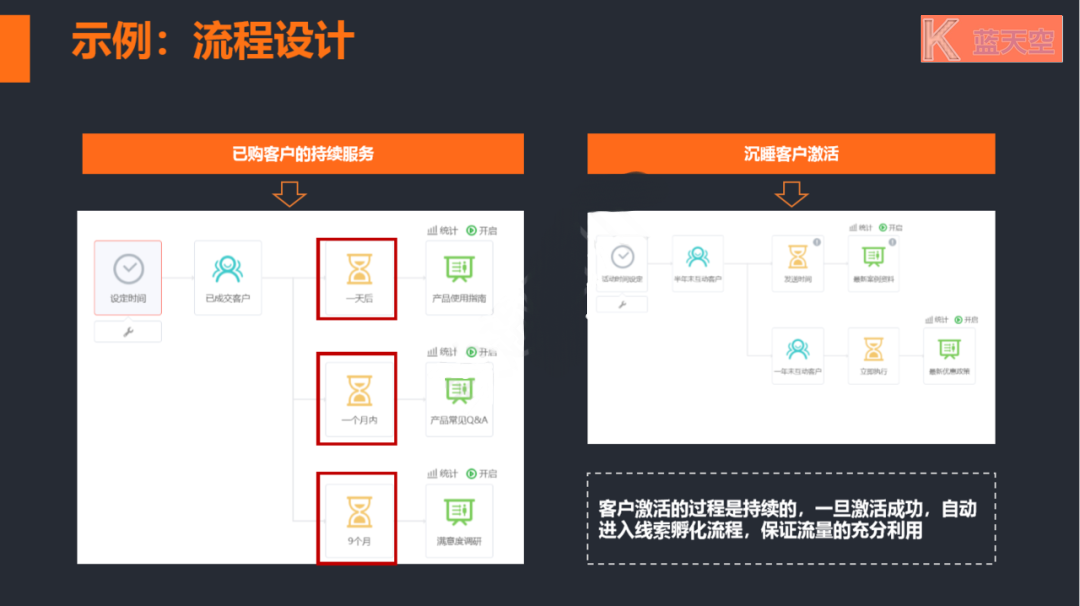Select the 半年未互动客户 customer node
1080x606 pixels.
point(698,263)
